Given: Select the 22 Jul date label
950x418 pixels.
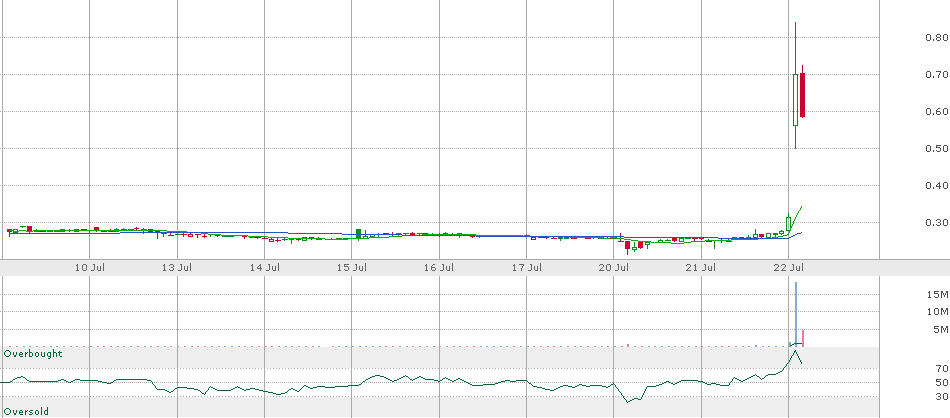Looking at the screenshot, I should [789, 267].
